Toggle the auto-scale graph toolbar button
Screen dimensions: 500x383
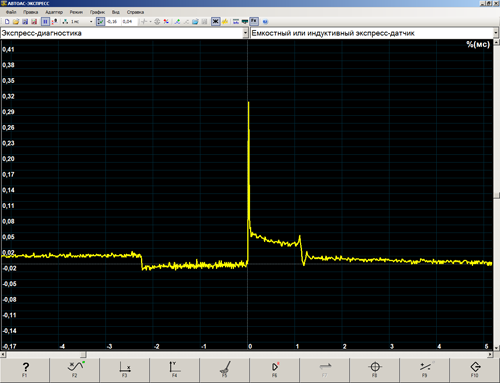[100, 22]
